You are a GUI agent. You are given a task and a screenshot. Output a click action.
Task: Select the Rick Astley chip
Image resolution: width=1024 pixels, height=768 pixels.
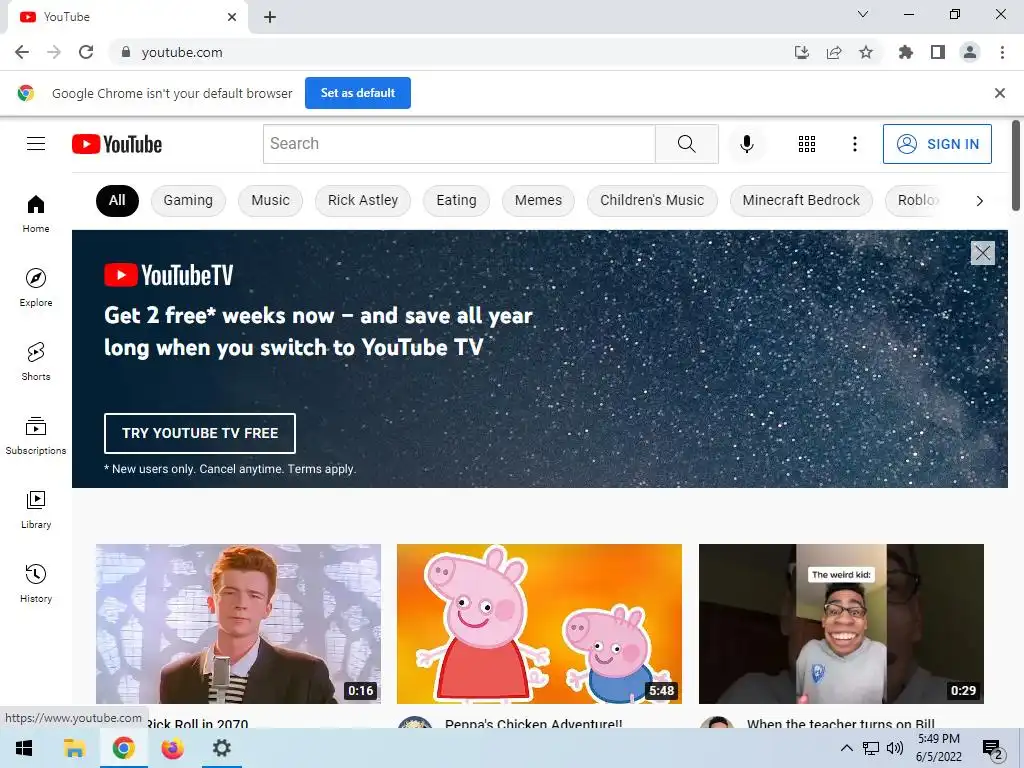(362, 200)
